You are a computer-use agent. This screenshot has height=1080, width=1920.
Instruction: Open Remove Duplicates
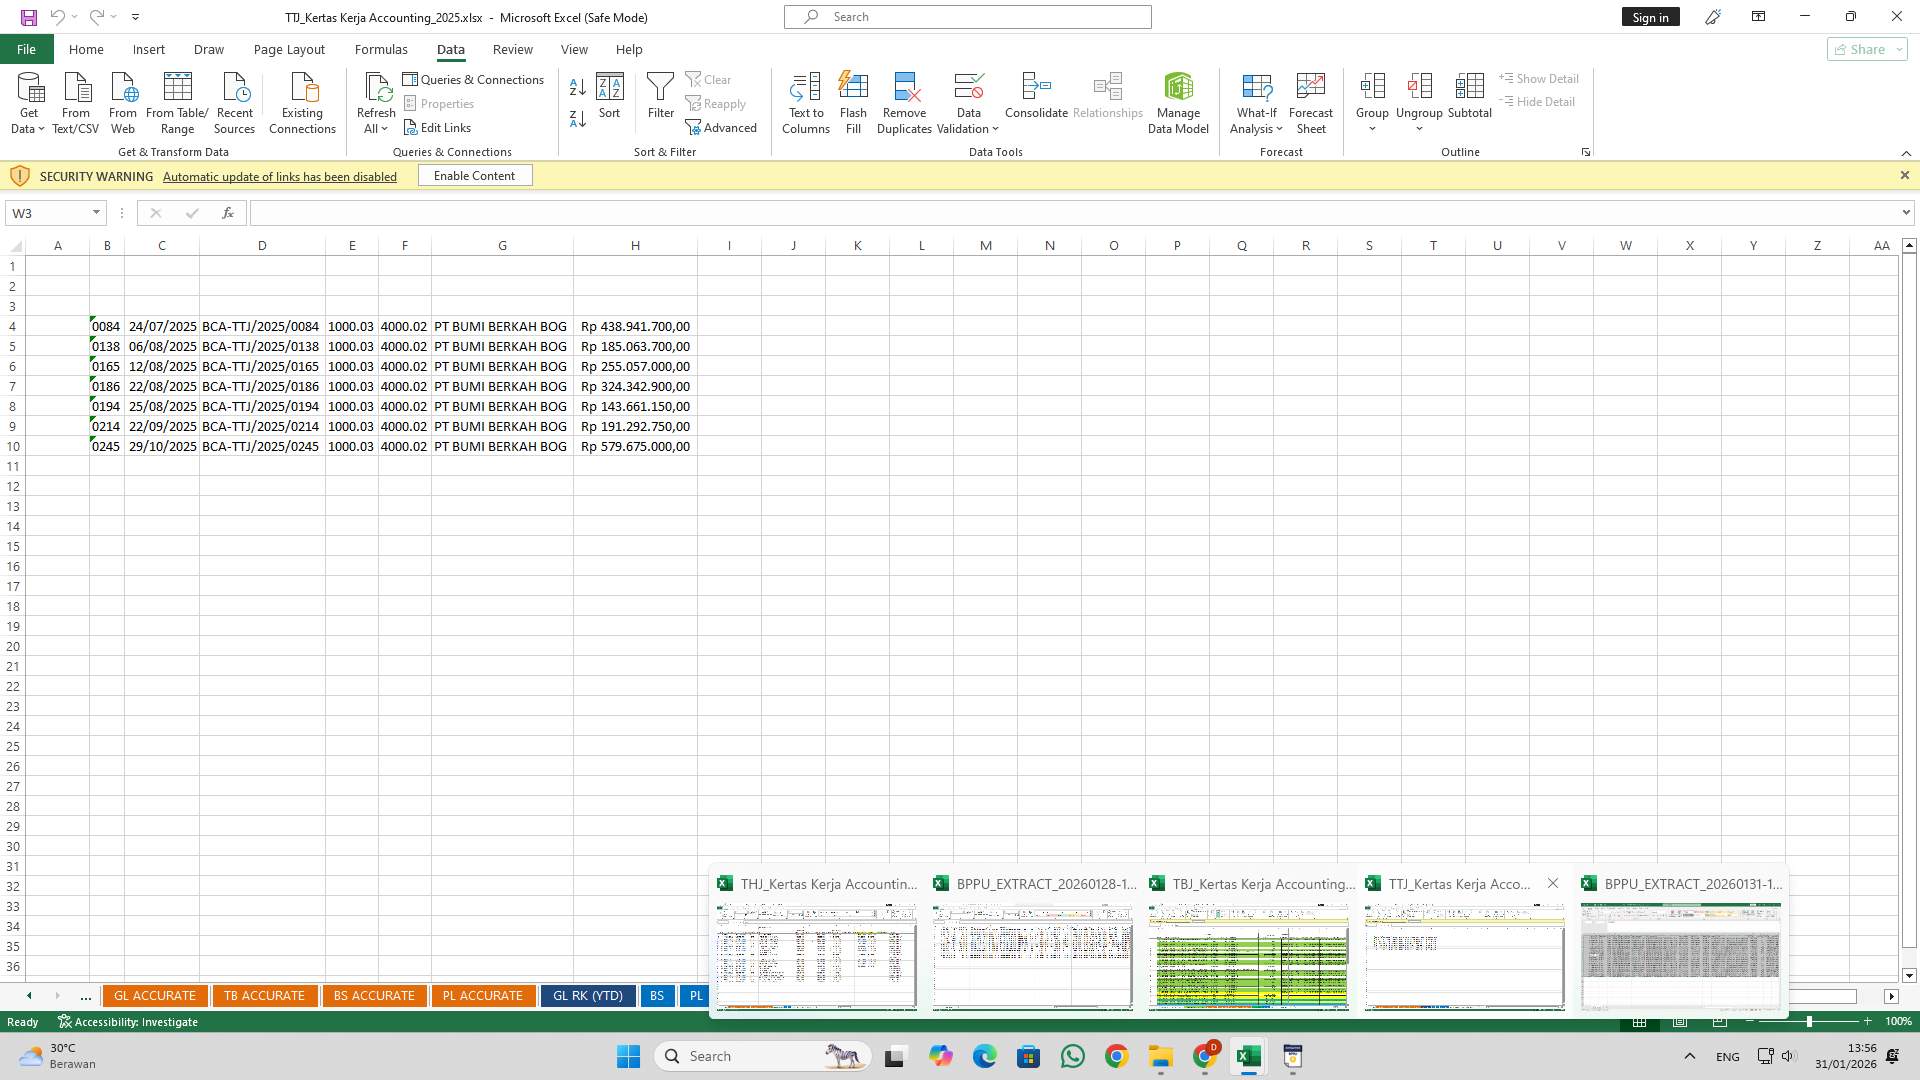point(904,100)
